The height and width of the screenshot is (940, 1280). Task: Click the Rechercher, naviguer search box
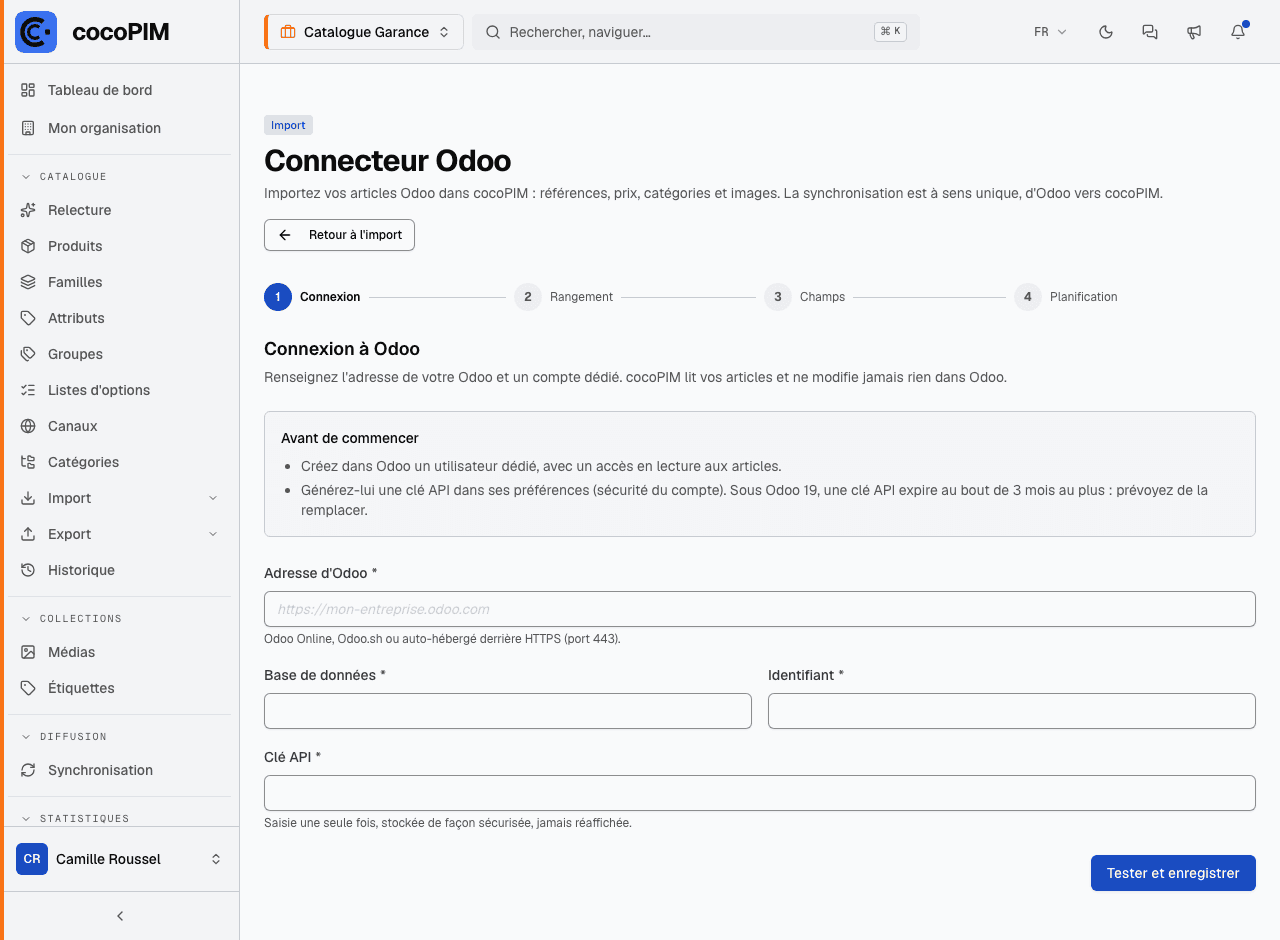(x=696, y=32)
